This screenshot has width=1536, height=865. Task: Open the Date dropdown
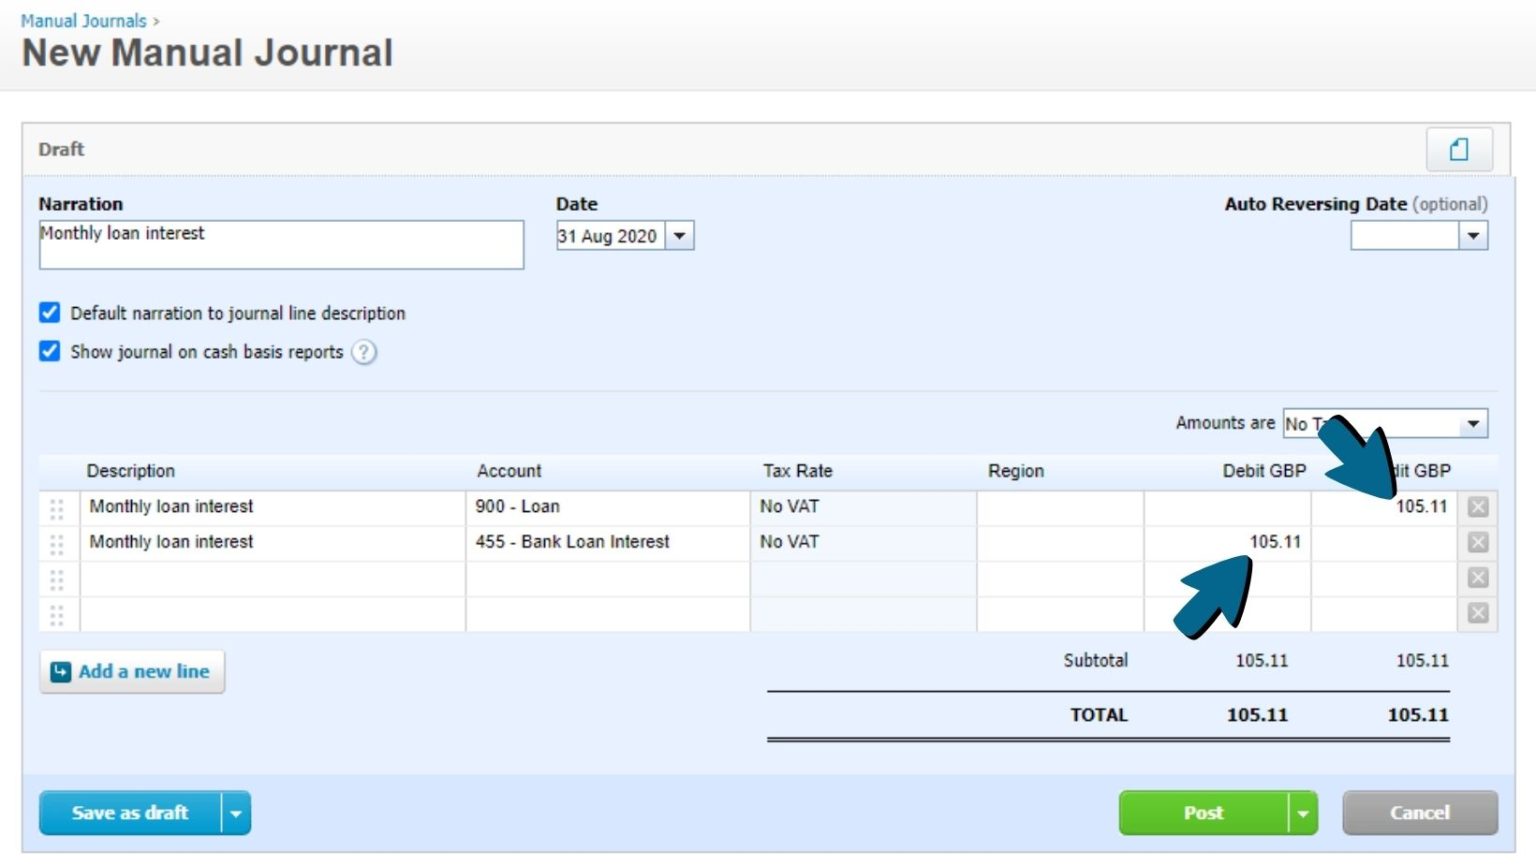(680, 236)
